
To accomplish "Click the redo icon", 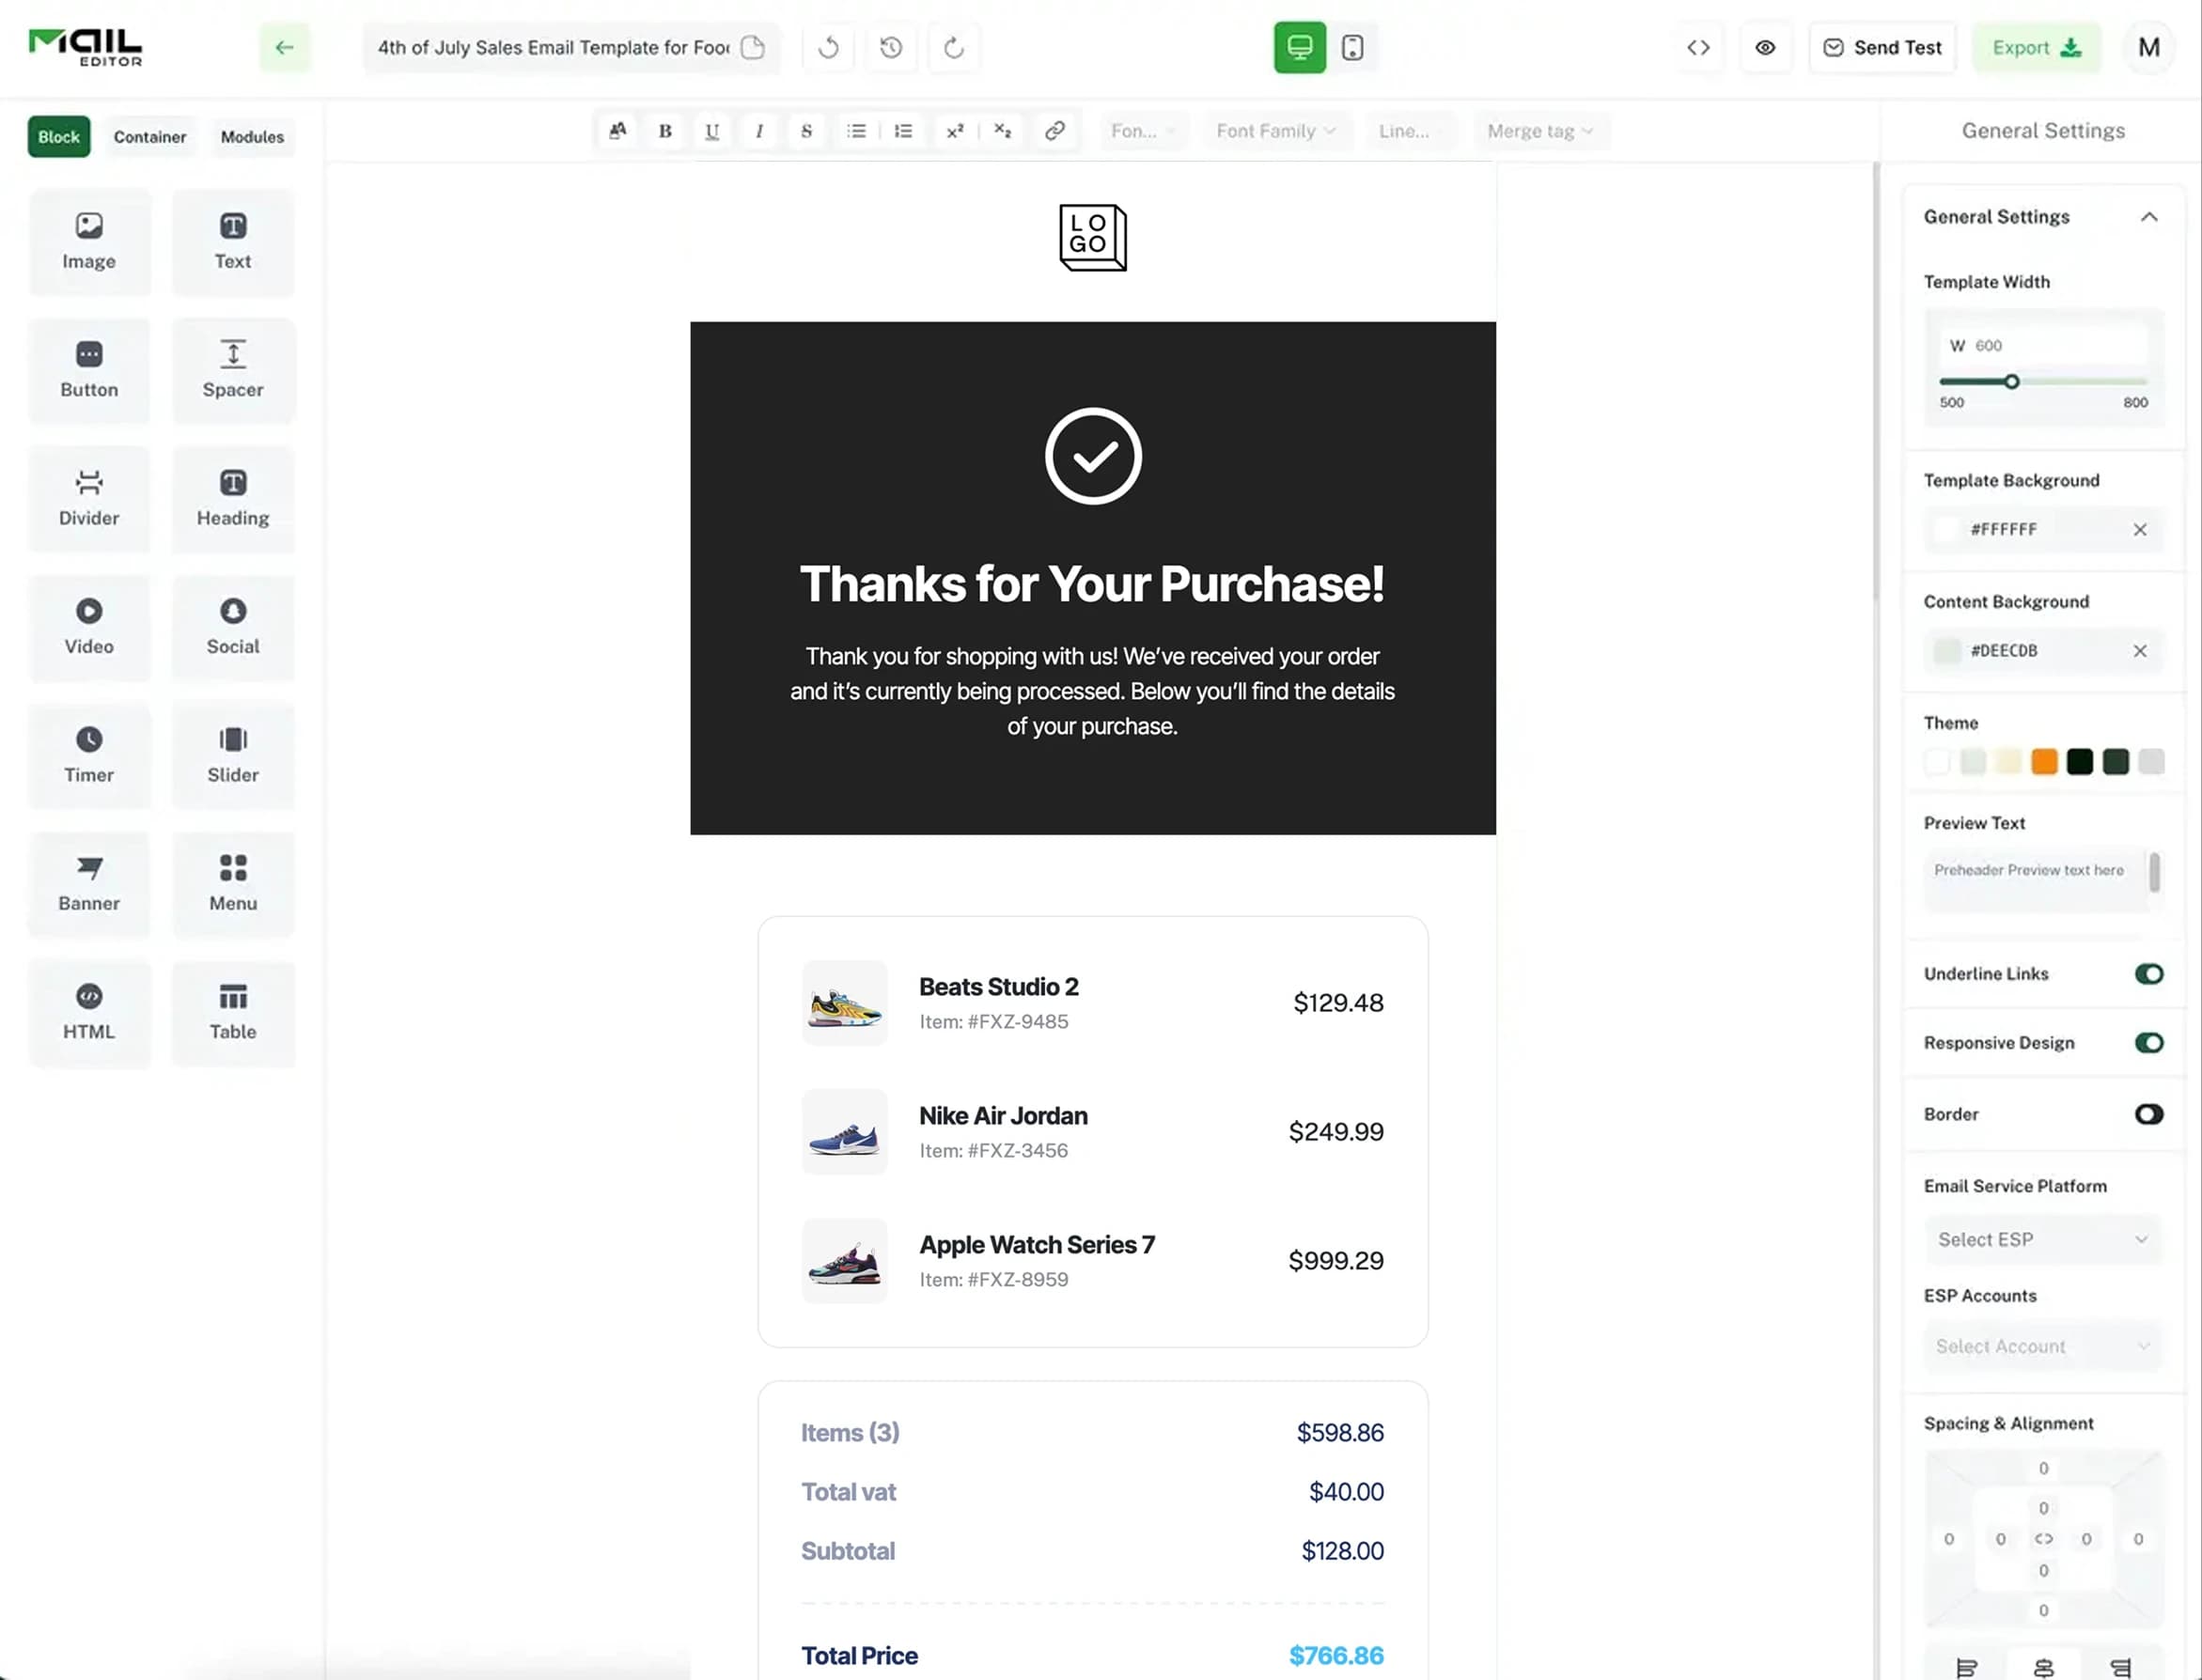I will pyautogui.click(x=954, y=47).
